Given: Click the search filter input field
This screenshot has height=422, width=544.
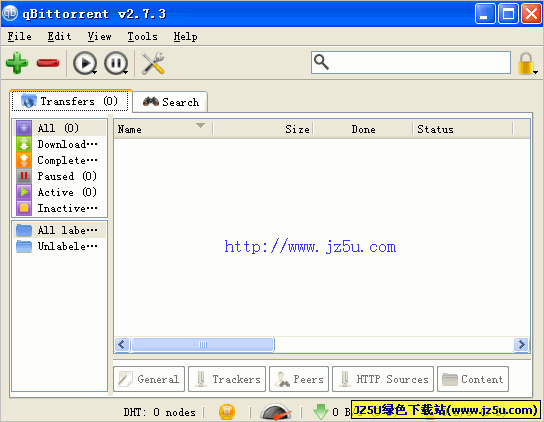Looking at the screenshot, I should click(411, 62).
